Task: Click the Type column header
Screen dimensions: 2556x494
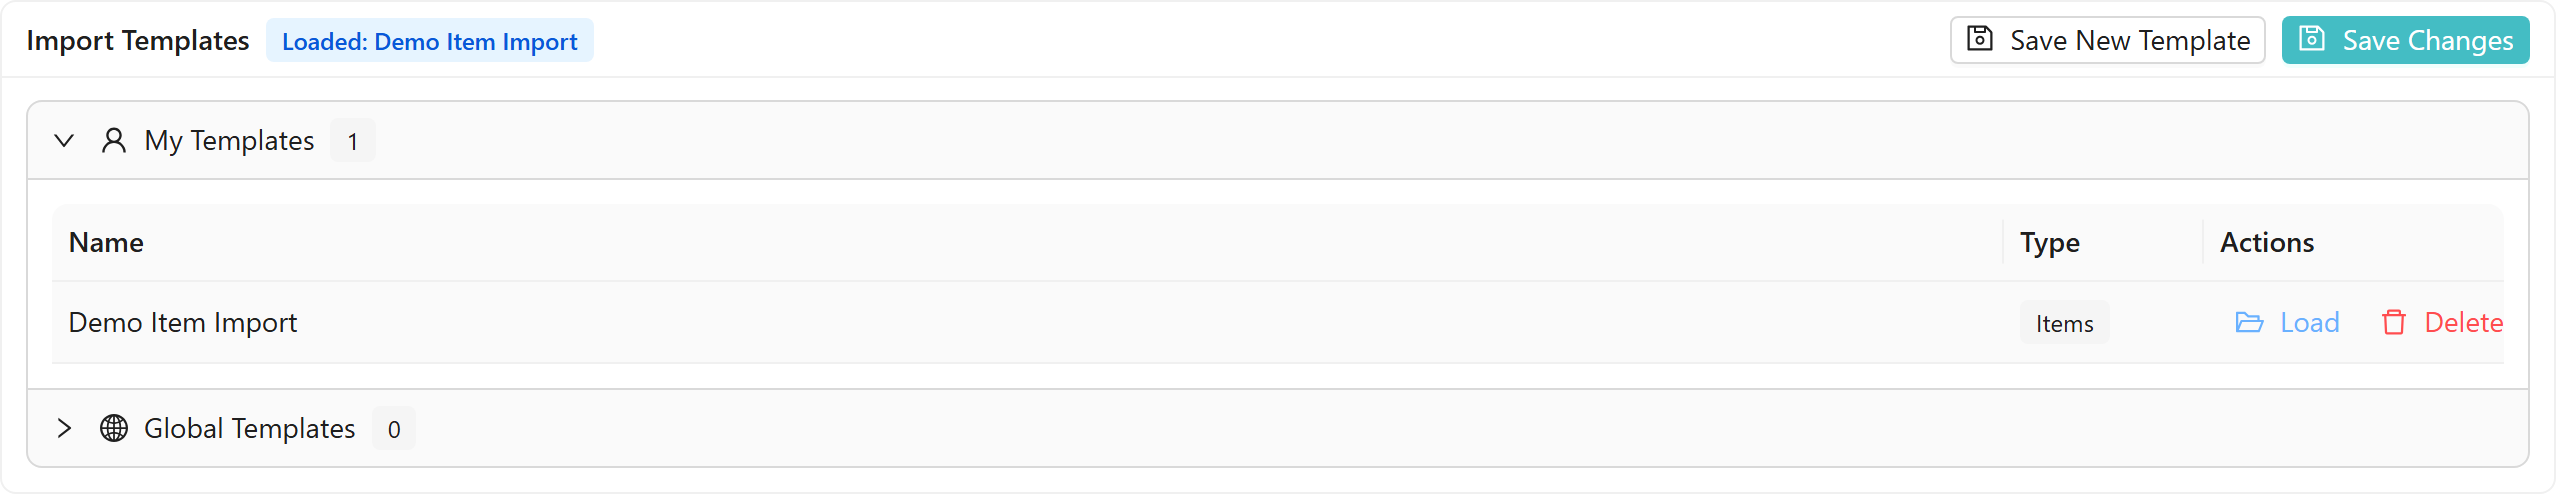Action: click(x=2049, y=242)
